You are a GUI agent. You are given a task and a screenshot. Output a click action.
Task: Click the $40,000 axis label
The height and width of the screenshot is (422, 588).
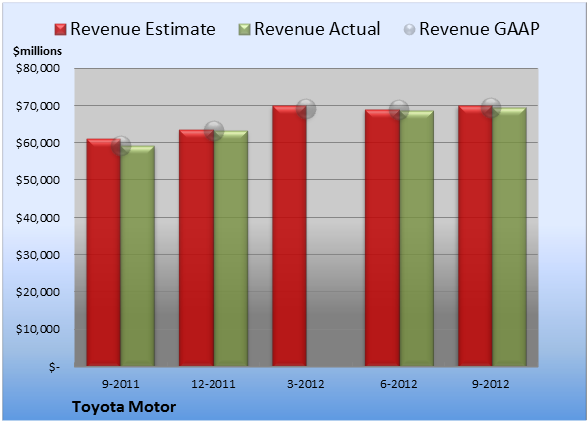(38, 218)
